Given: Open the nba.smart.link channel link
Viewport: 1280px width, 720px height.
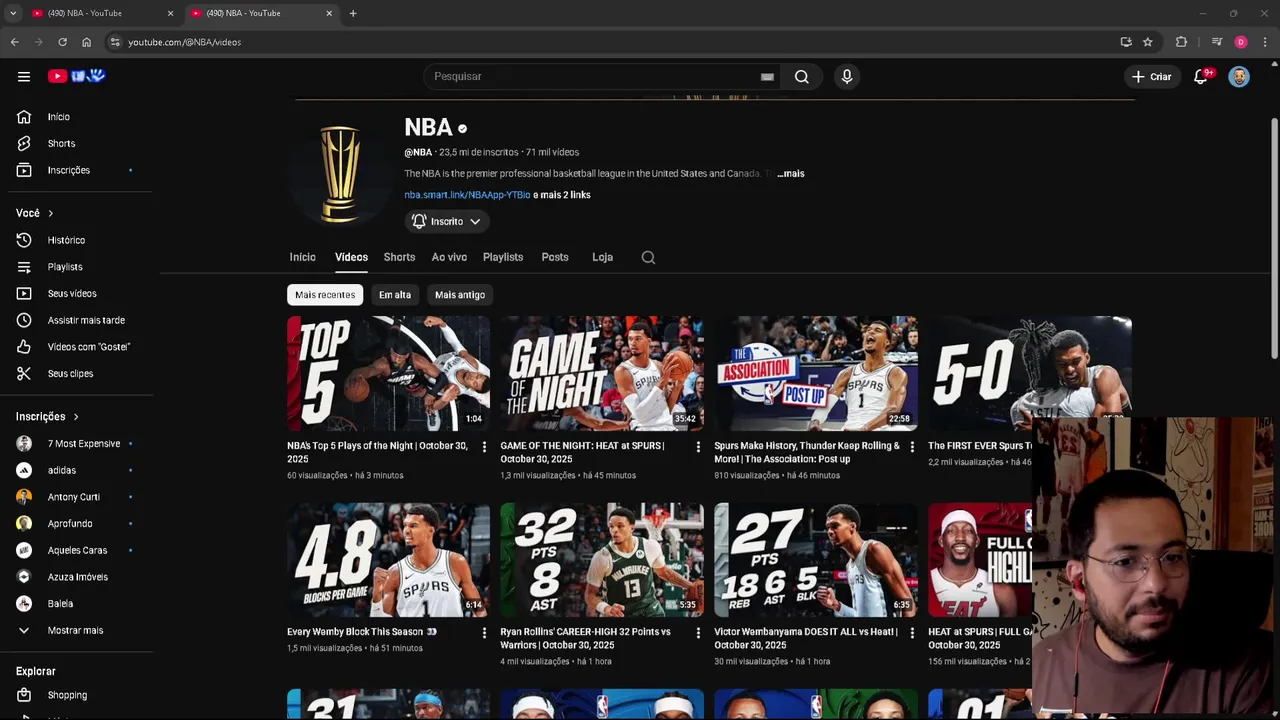Looking at the screenshot, I should [467, 195].
